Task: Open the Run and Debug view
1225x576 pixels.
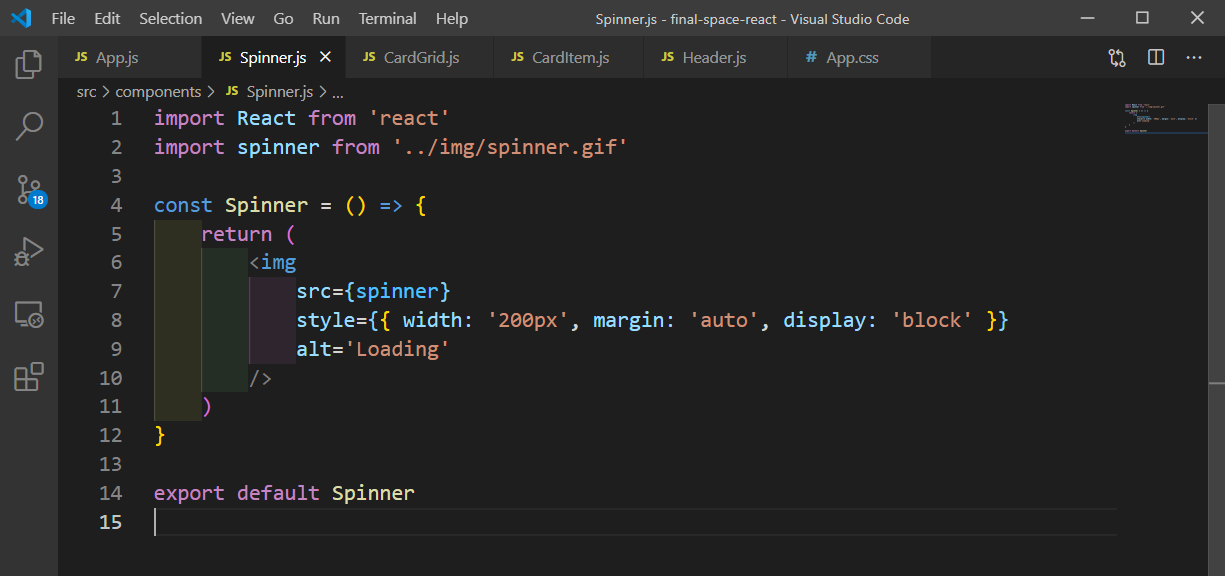Action: 28,251
